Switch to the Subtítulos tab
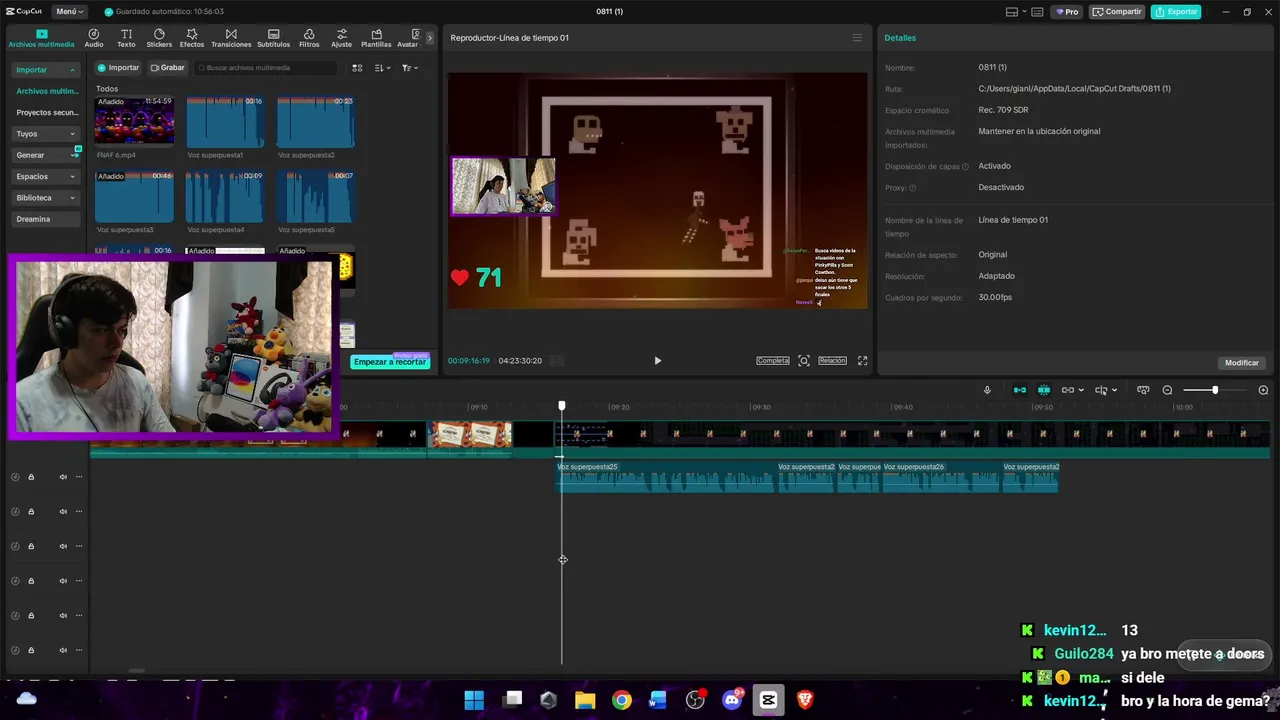The width and height of the screenshot is (1280, 720). tap(274, 38)
